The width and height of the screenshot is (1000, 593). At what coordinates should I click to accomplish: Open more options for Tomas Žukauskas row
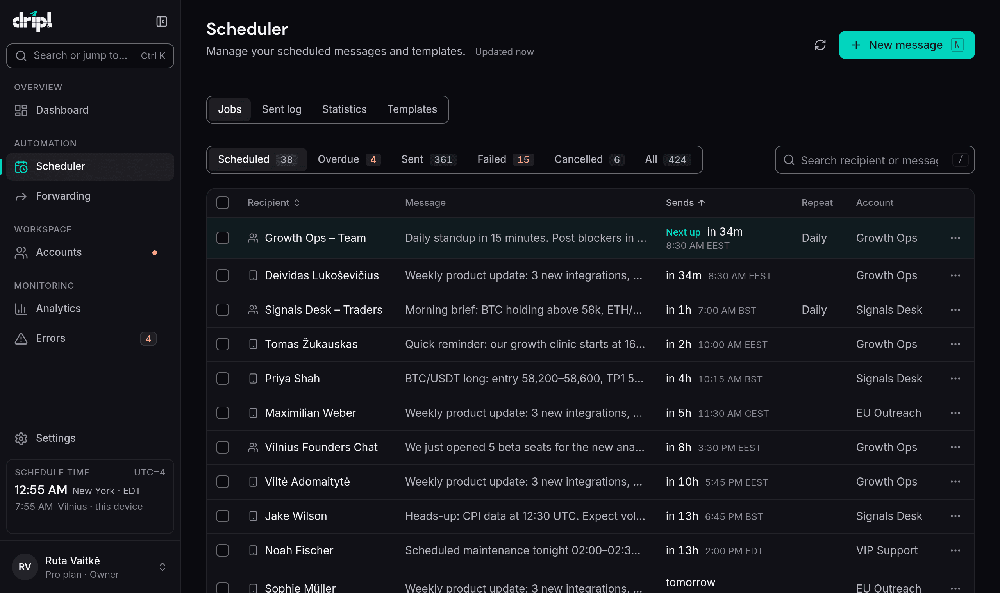coord(955,344)
